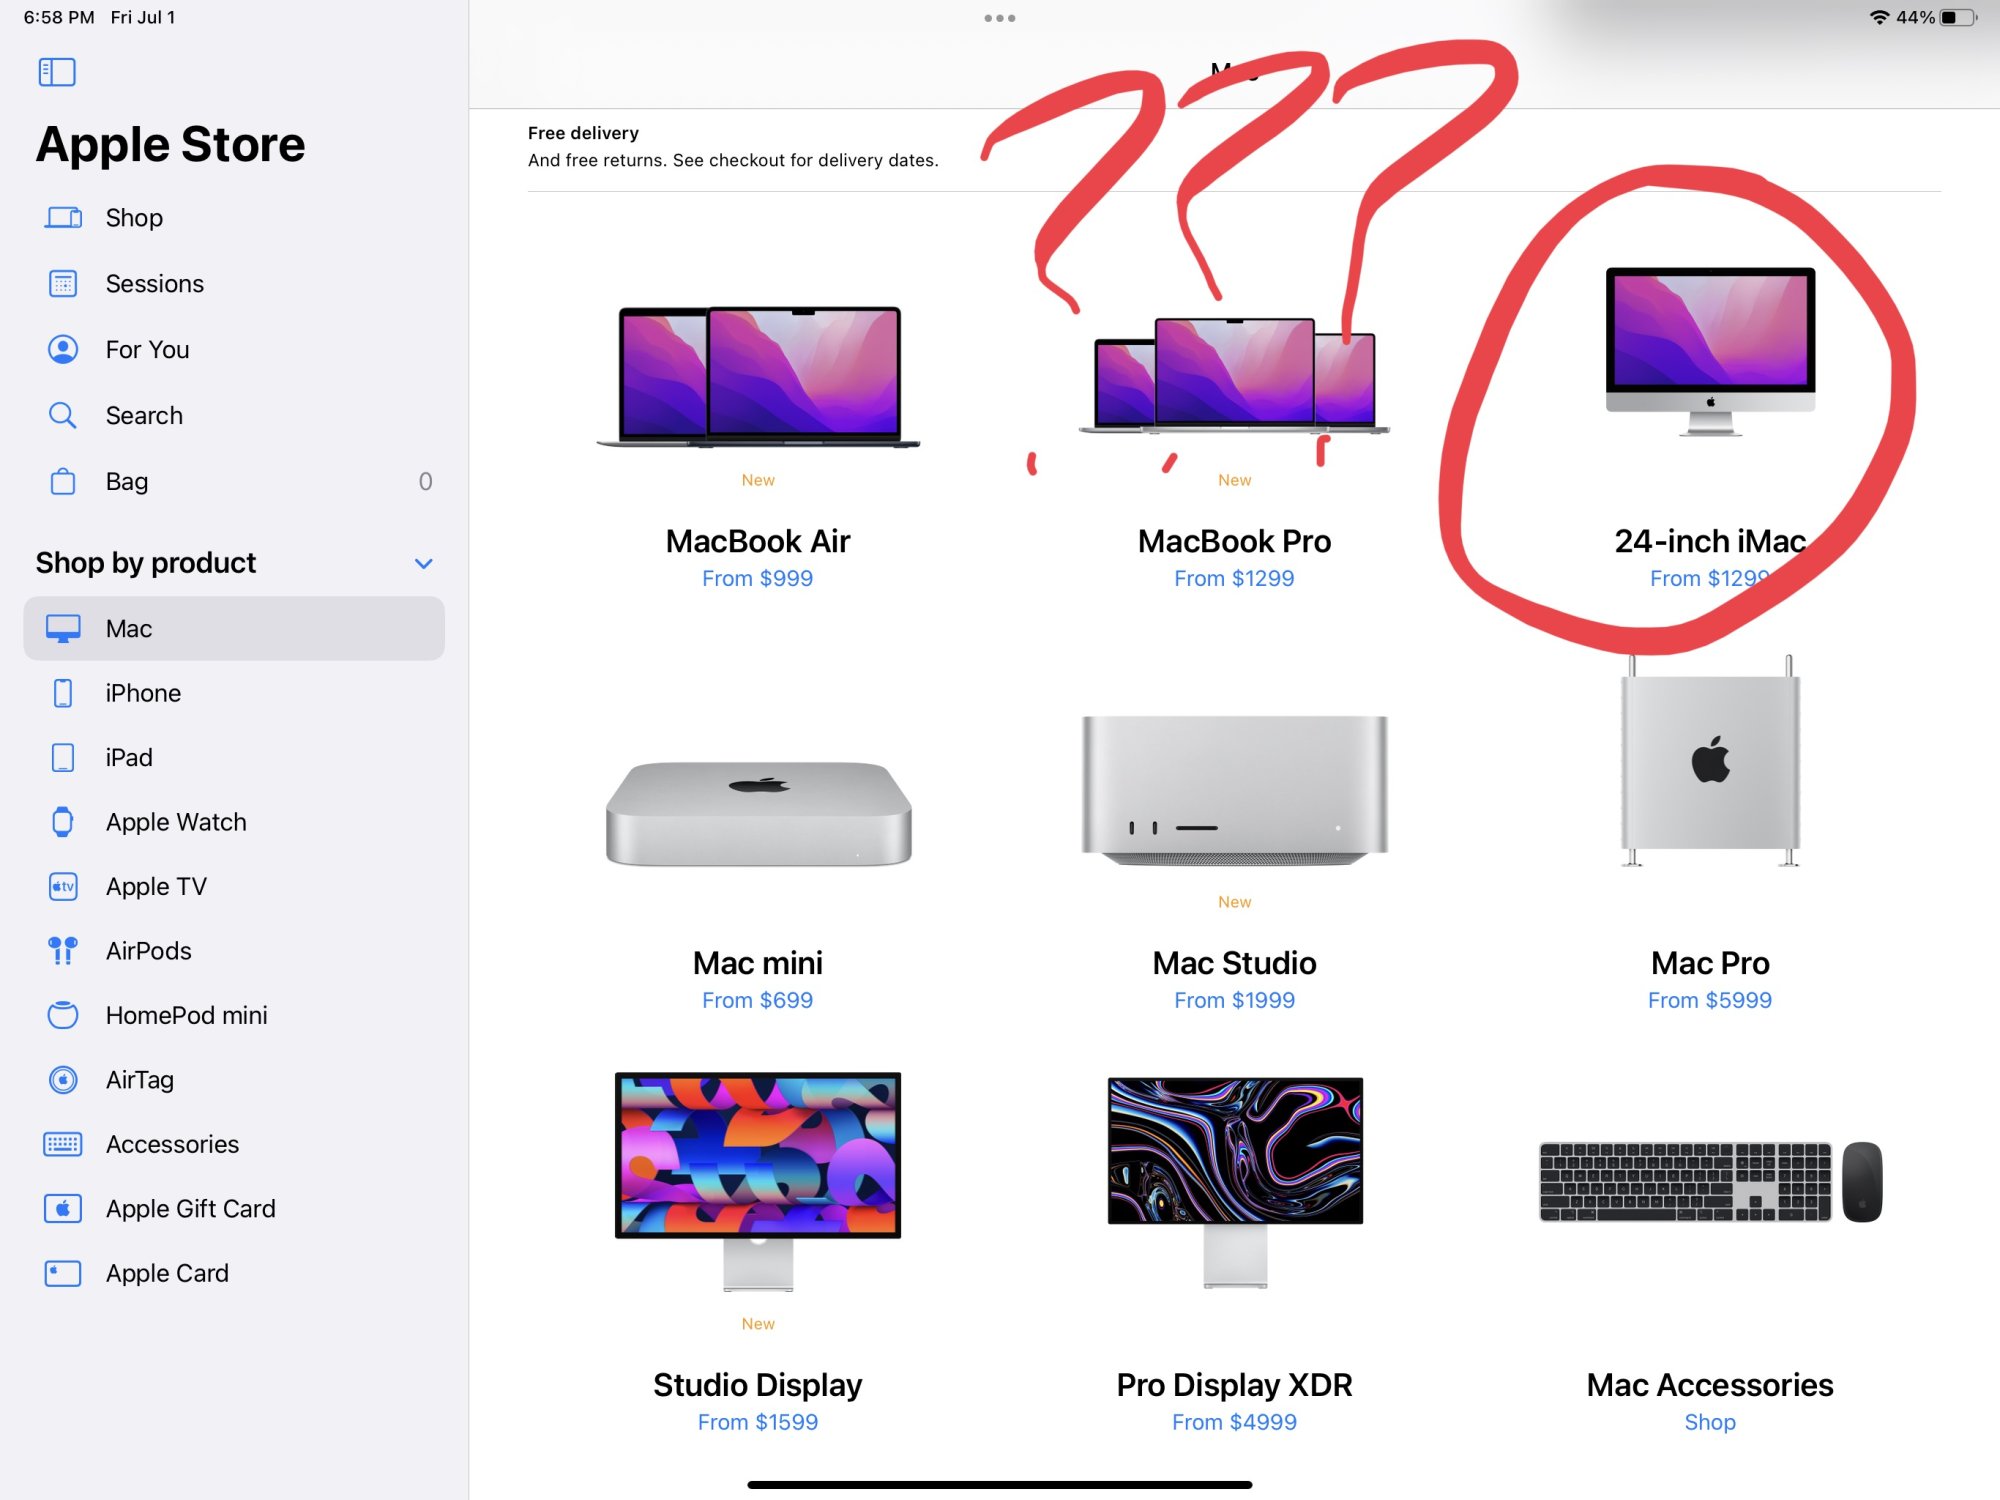Tap the Mac mini From $699 link
The height and width of the screenshot is (1500, 2000).
pyautogui.click(x=758, y=1001)
